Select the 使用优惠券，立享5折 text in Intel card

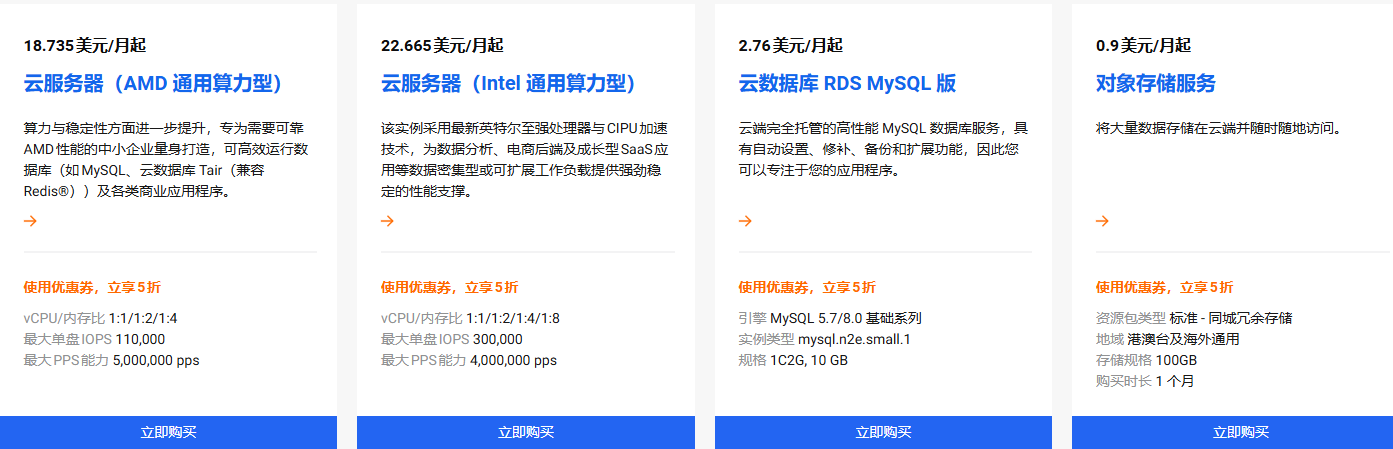450,287
